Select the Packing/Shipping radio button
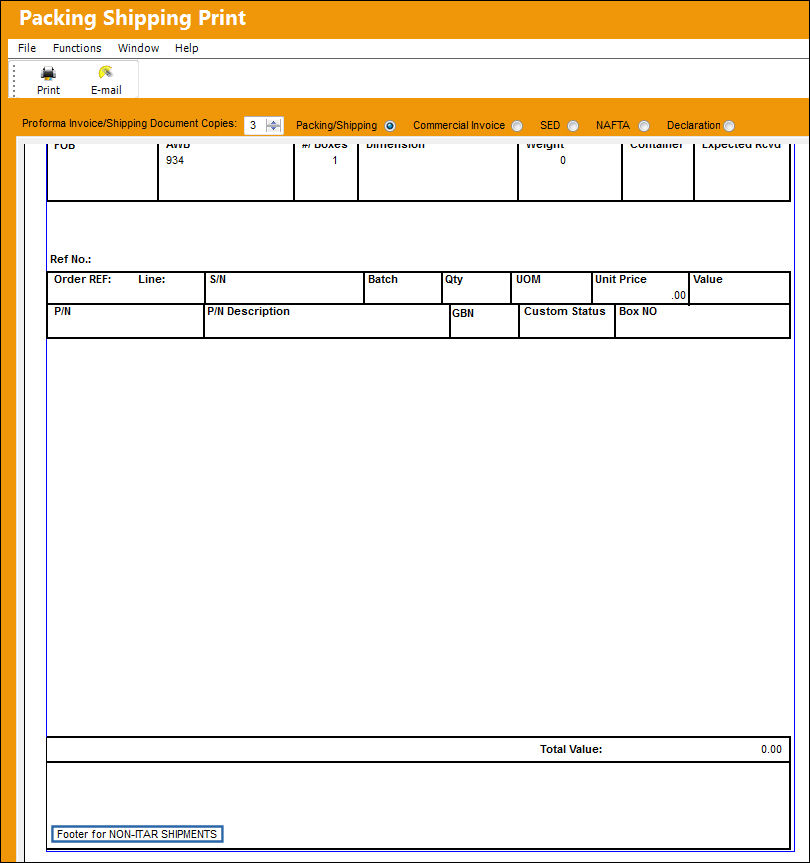This screenshot has width=810, height=863. point(390,126)
